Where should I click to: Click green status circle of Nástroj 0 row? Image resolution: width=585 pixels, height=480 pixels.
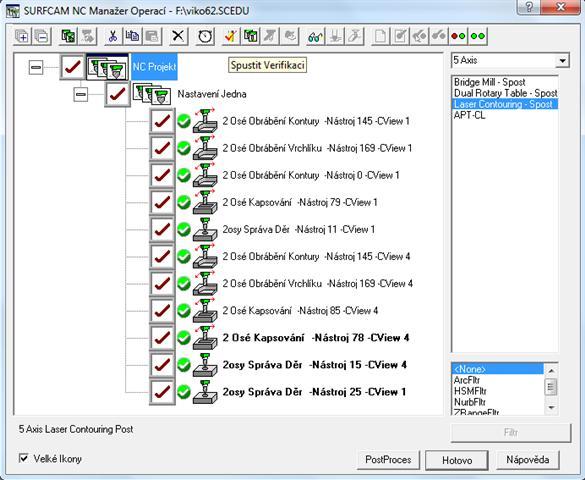184,175
